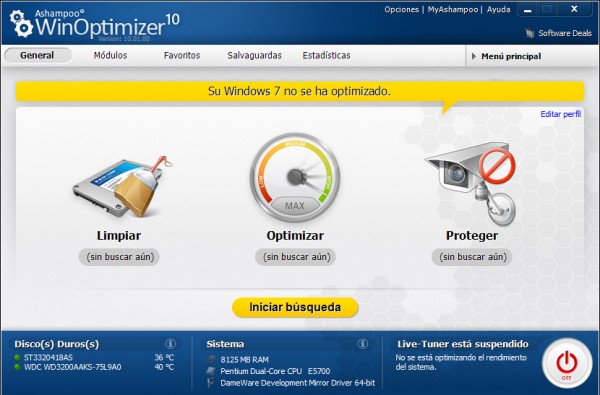The image size is (600, 395).
Task: Open the Estadísticas tab
Action: [x=326, y=55]
